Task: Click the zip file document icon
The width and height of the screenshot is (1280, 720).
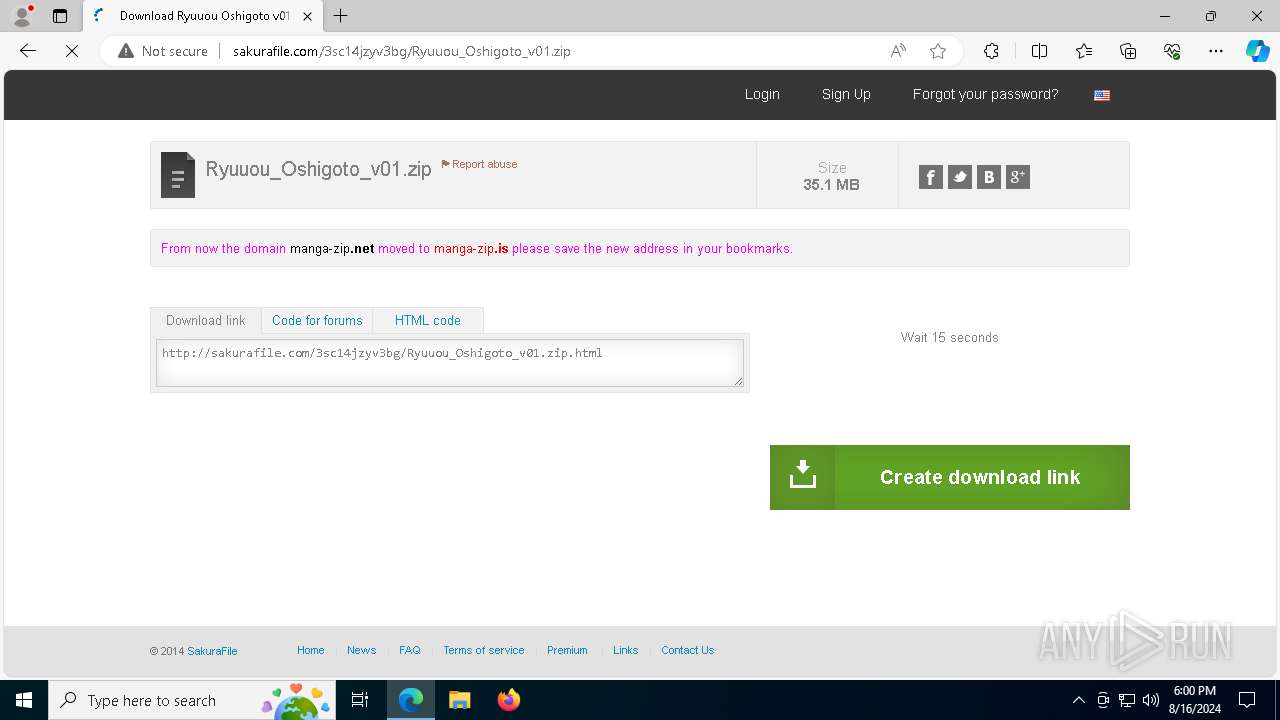Action: (178, 175)
